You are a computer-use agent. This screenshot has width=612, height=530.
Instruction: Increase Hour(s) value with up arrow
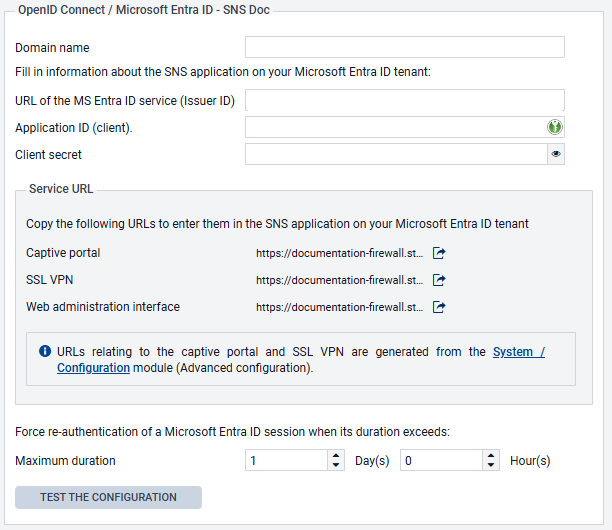point(491,455)
